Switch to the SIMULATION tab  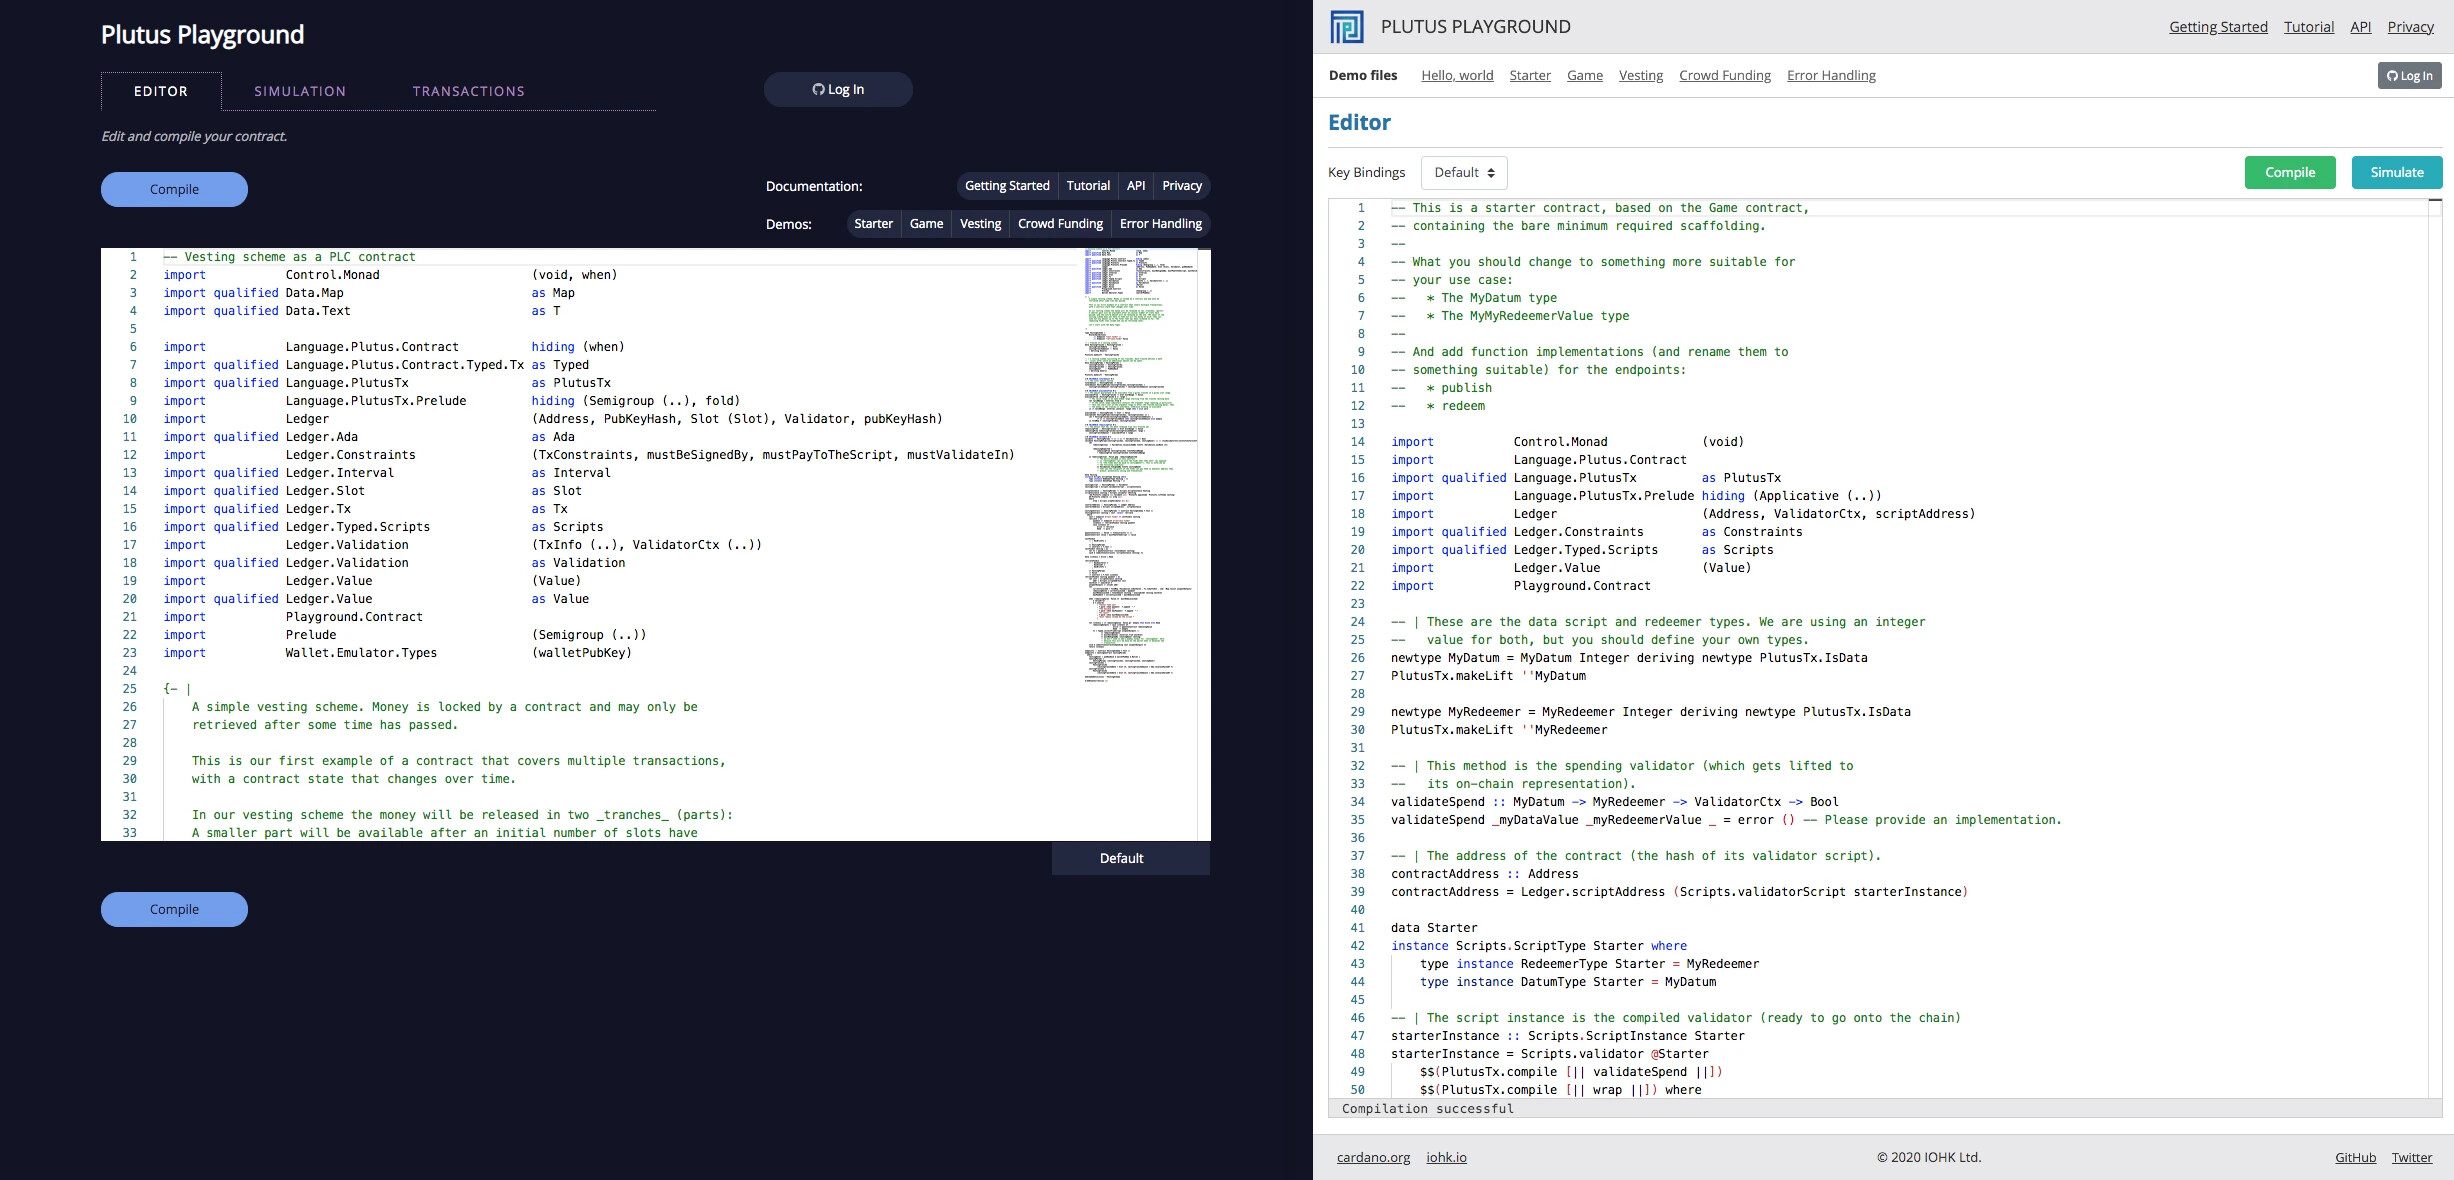(299, 91)
